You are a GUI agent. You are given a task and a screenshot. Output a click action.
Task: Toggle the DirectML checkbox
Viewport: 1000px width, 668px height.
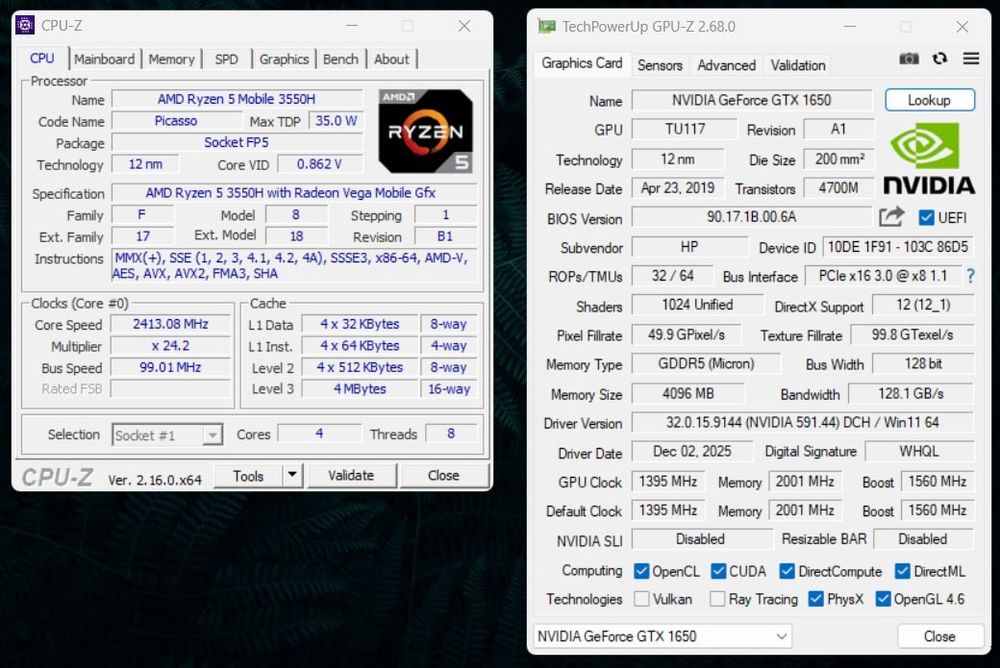click(902, 571)
